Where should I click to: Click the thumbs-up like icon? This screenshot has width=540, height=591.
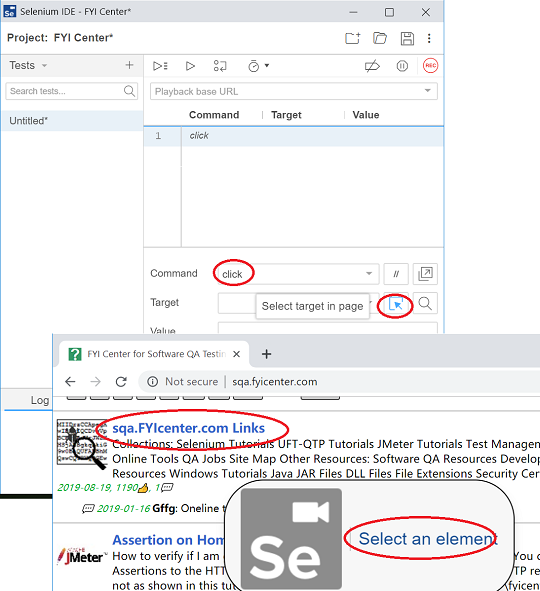[x=143, y=488]
